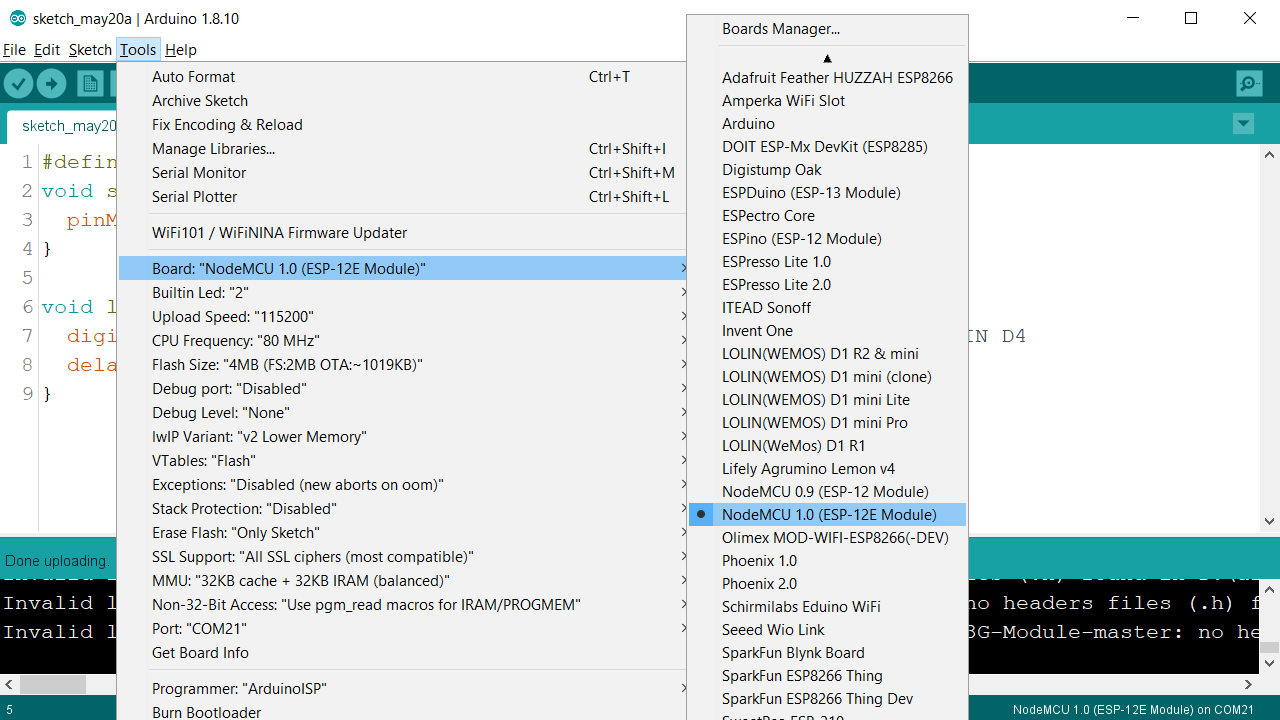Expand the VTables submenu
The image size is (1280, 720).
click(404, 460)
